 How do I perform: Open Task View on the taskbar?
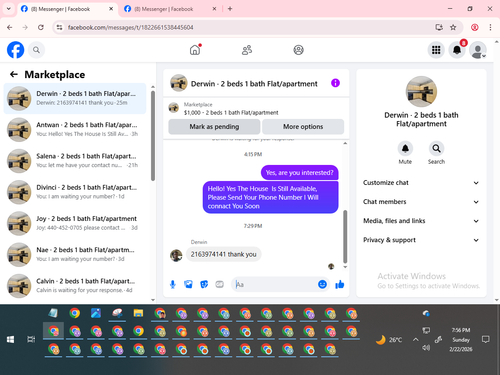click(31, 340)
